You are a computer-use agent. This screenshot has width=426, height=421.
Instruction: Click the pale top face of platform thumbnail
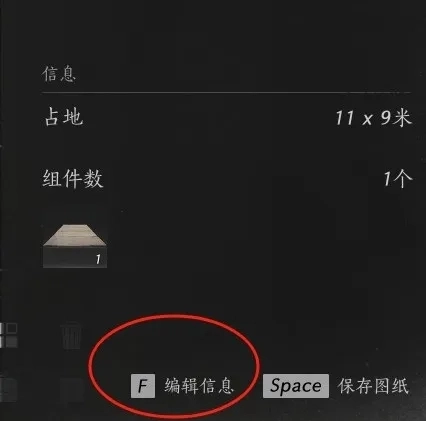(x=75, y=235)
